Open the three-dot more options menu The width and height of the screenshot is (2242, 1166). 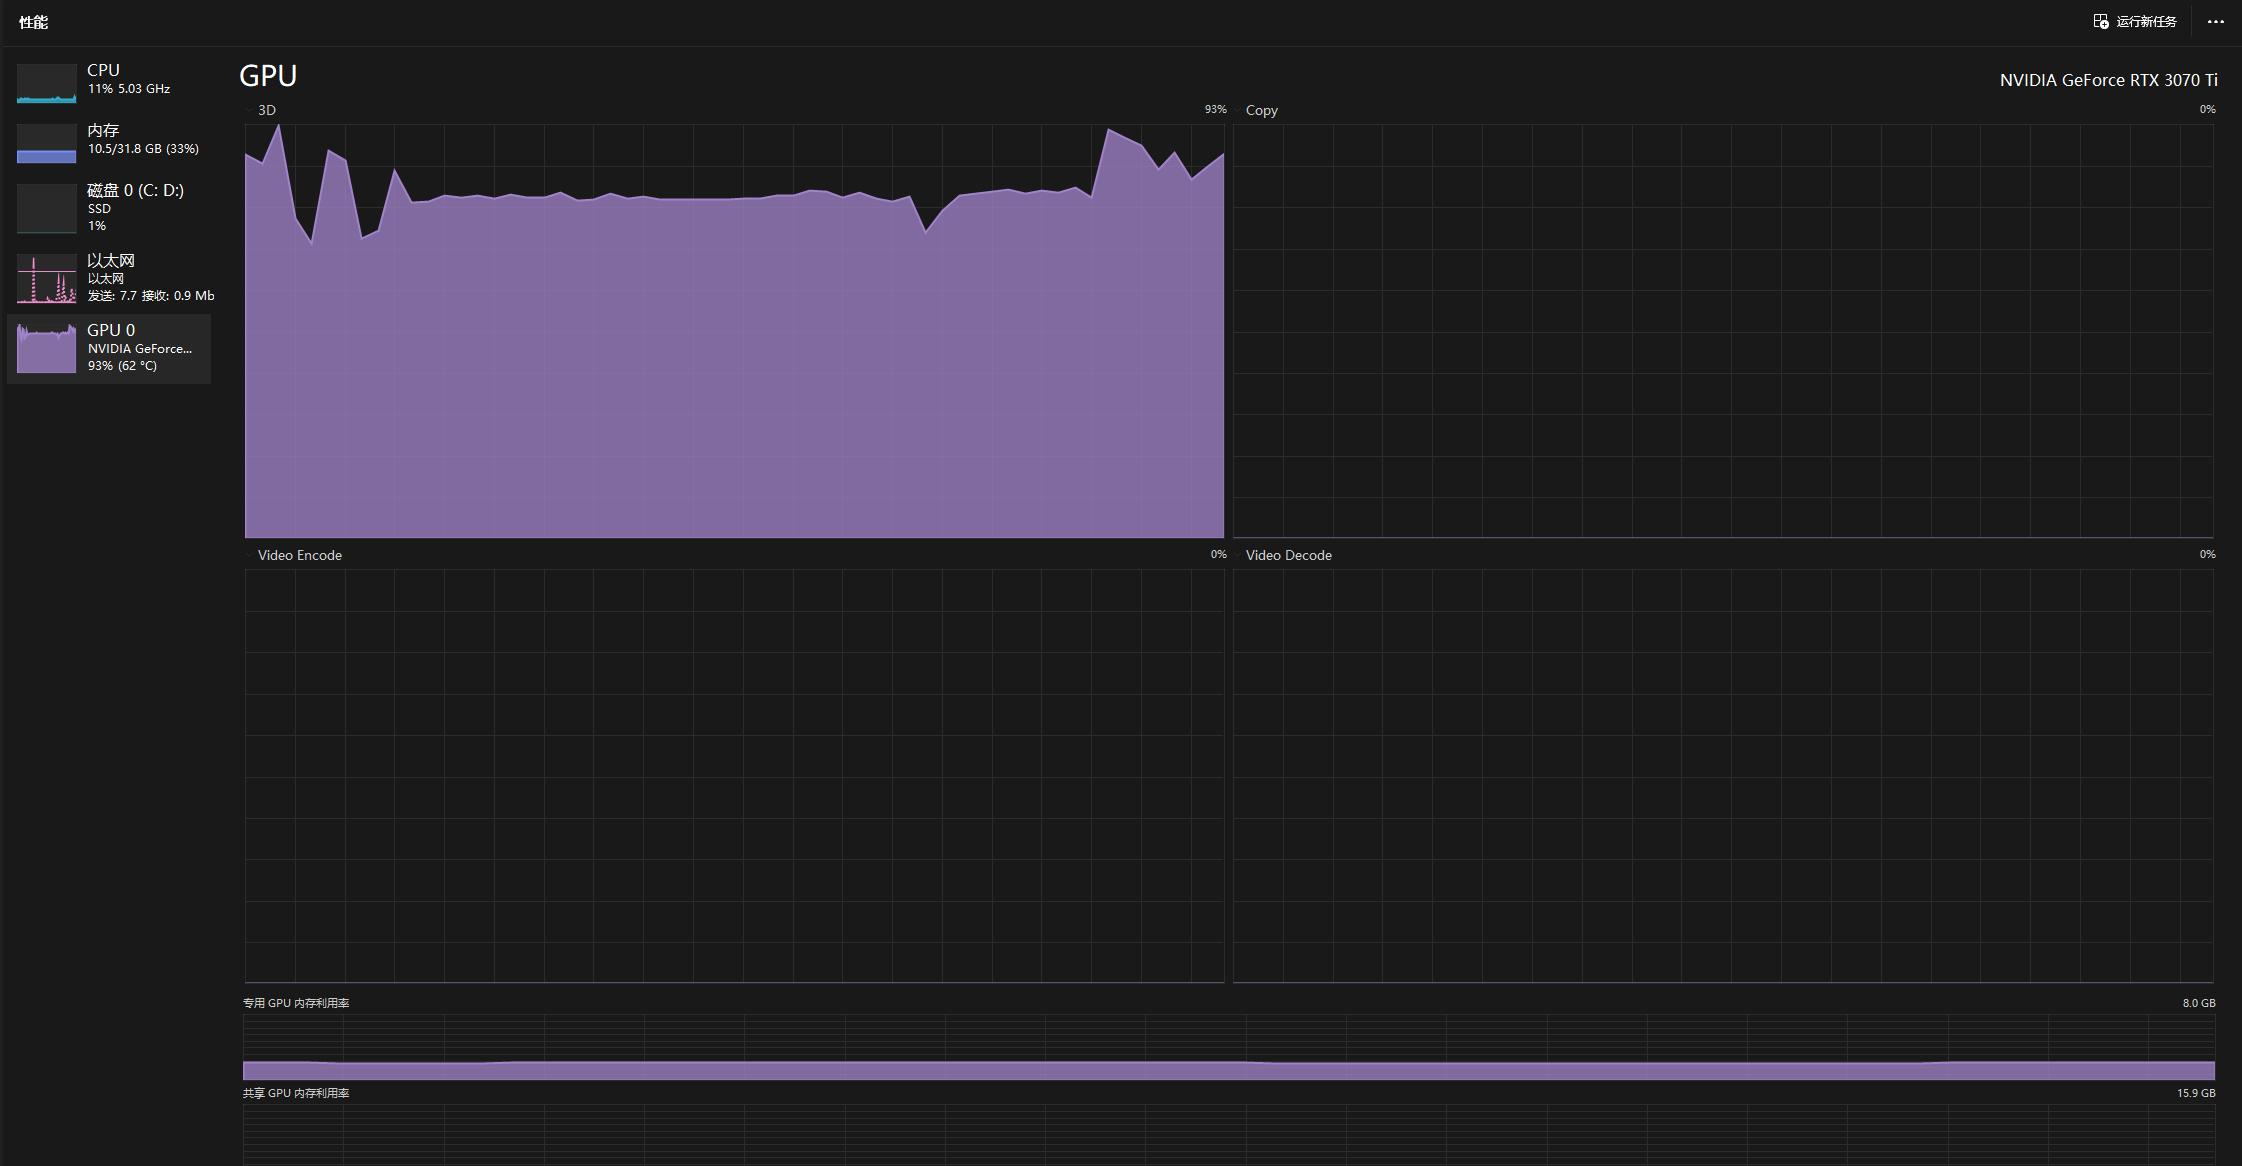point(2215,22)
